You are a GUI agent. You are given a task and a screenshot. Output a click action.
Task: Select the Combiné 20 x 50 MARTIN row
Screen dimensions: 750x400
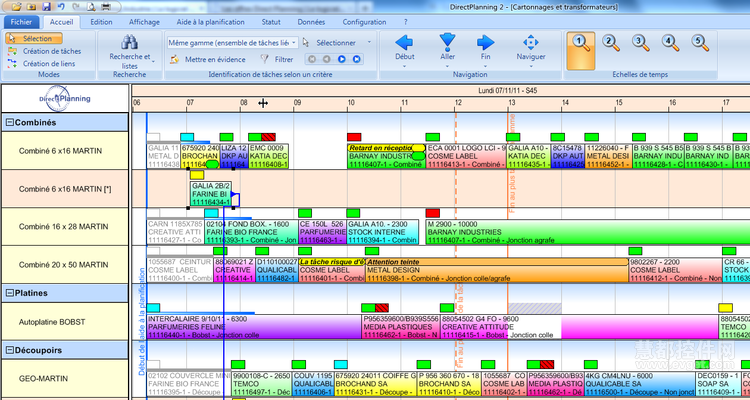65,265
